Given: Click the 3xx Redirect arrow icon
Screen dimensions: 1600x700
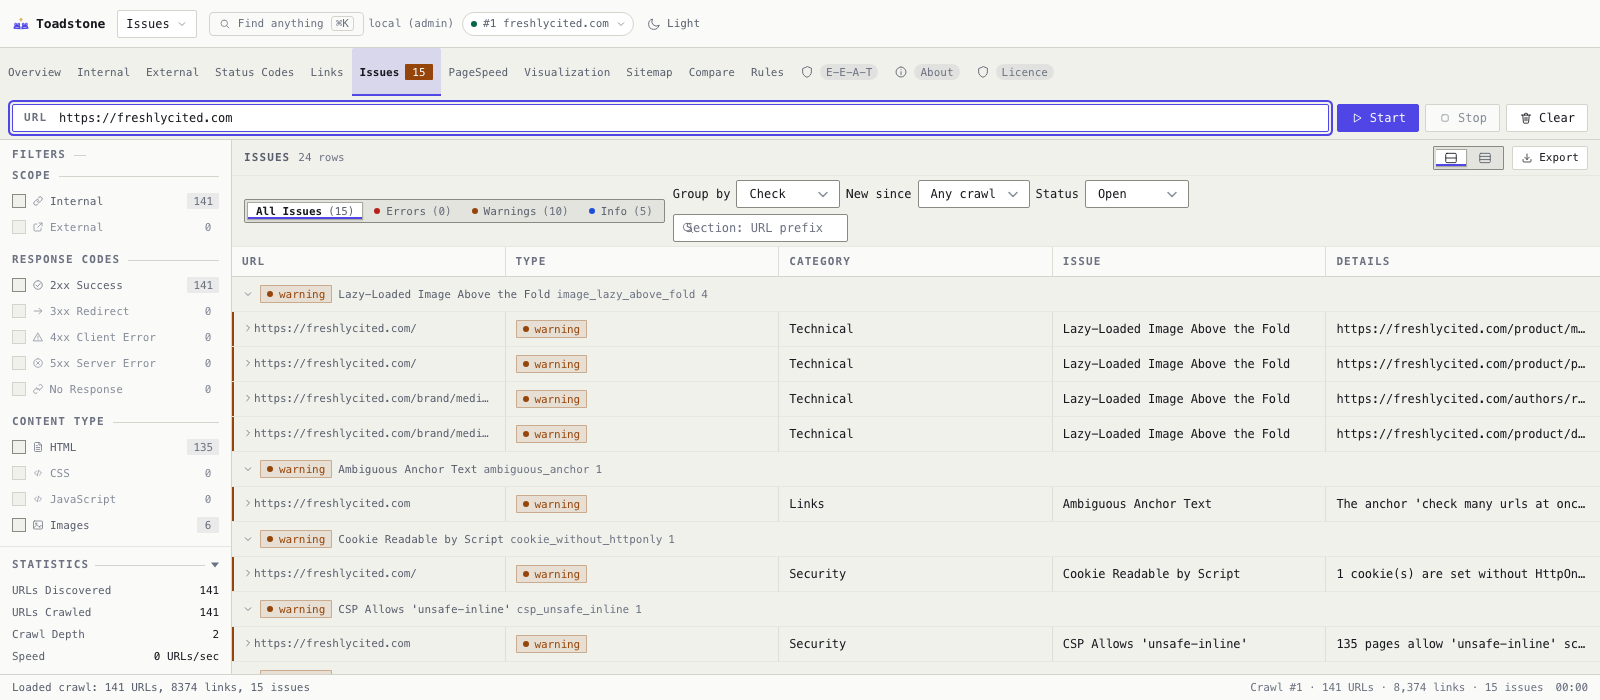Looking at the screenshot, I should tap(38, 311).
